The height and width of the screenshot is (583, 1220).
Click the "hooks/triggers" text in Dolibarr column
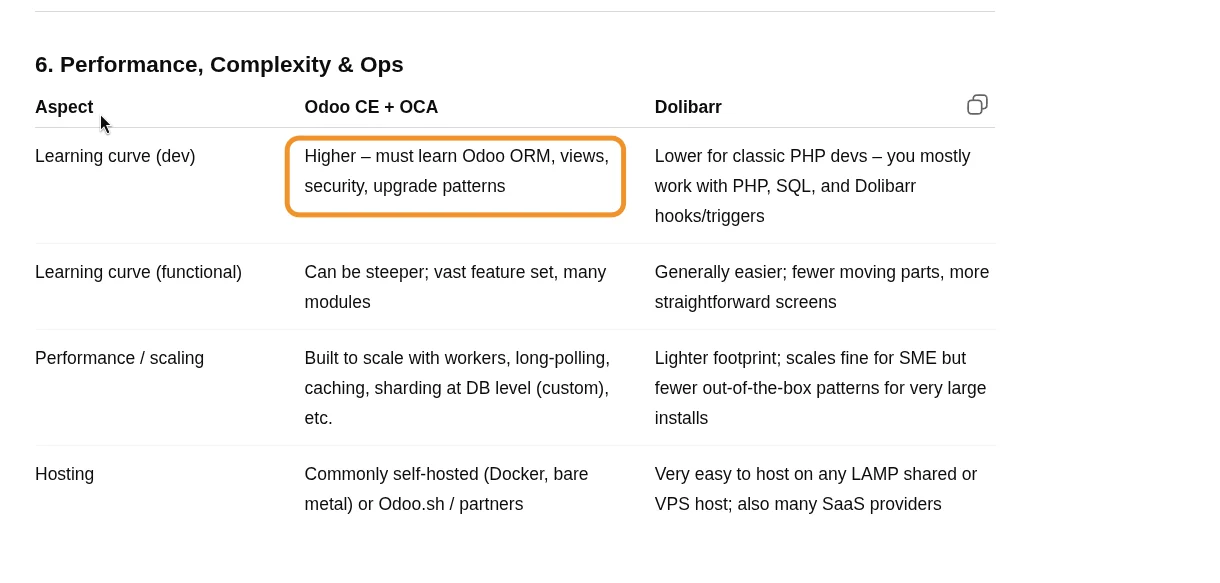point(709,216)
